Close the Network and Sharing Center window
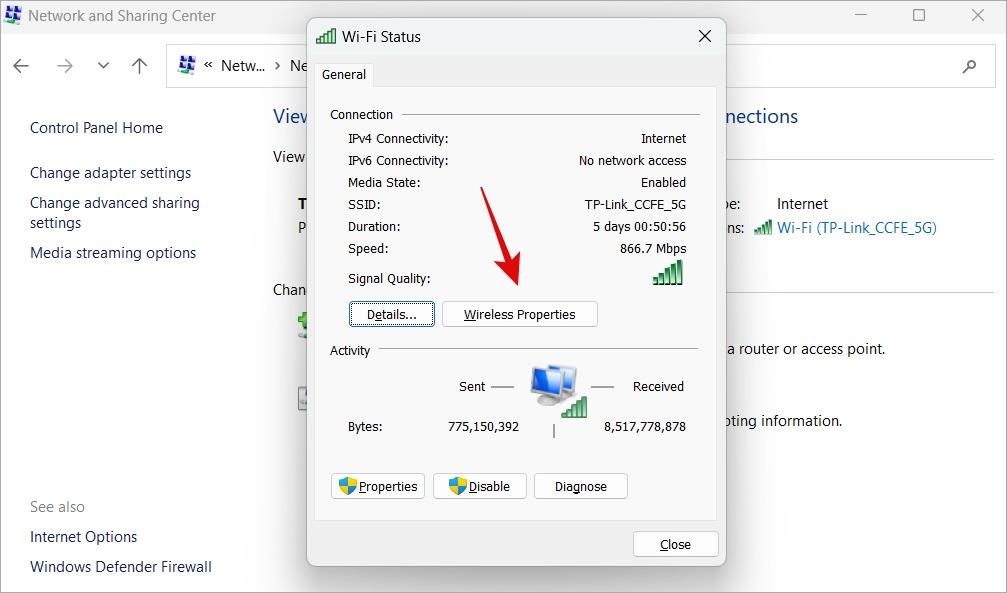The width and height of the screenshot is (1007, 593). point(977,15)
